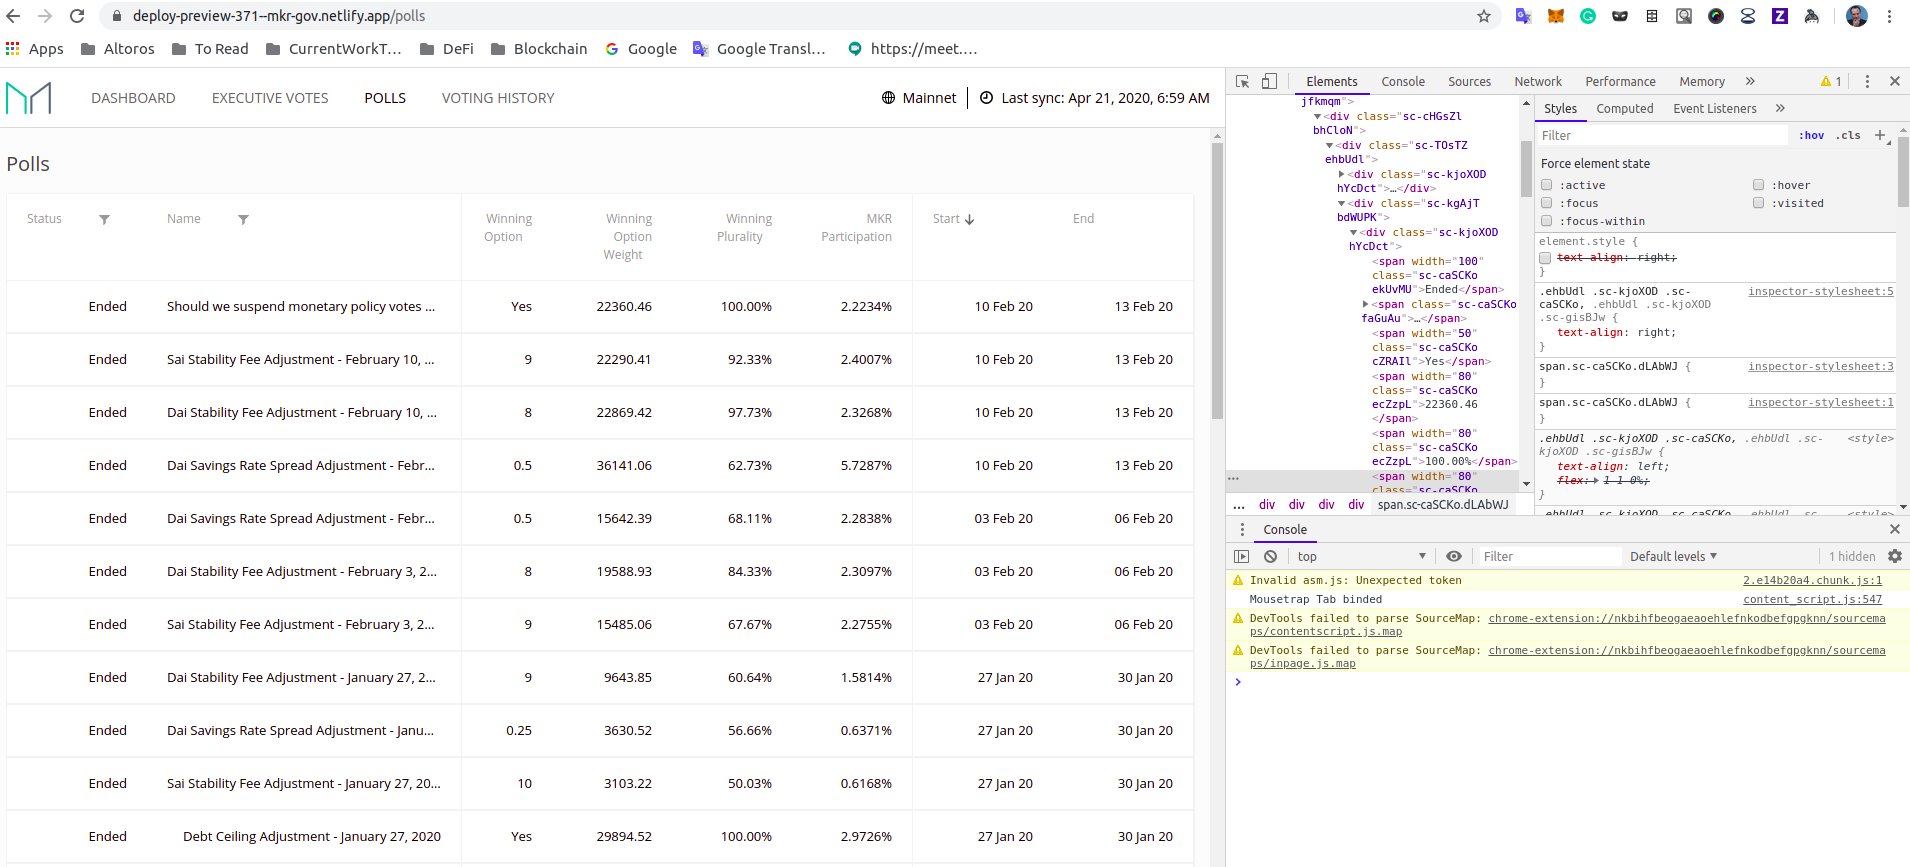Enable the :hover force state checkbox
This screenshot has height=867, width=1910.
click(x=1758, y=185)
